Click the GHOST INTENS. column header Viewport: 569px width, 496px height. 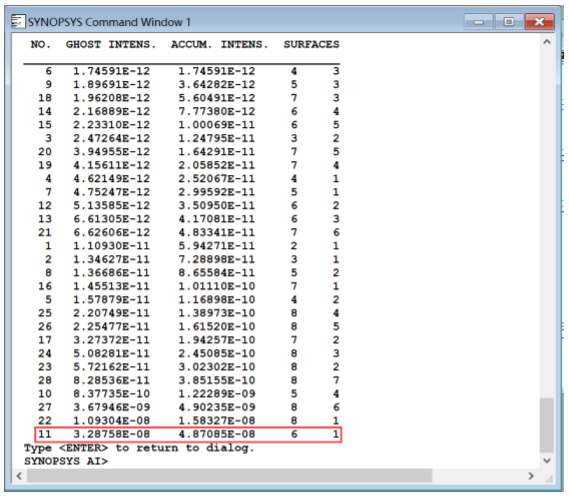pyautogui.click(x=111, y=44)
